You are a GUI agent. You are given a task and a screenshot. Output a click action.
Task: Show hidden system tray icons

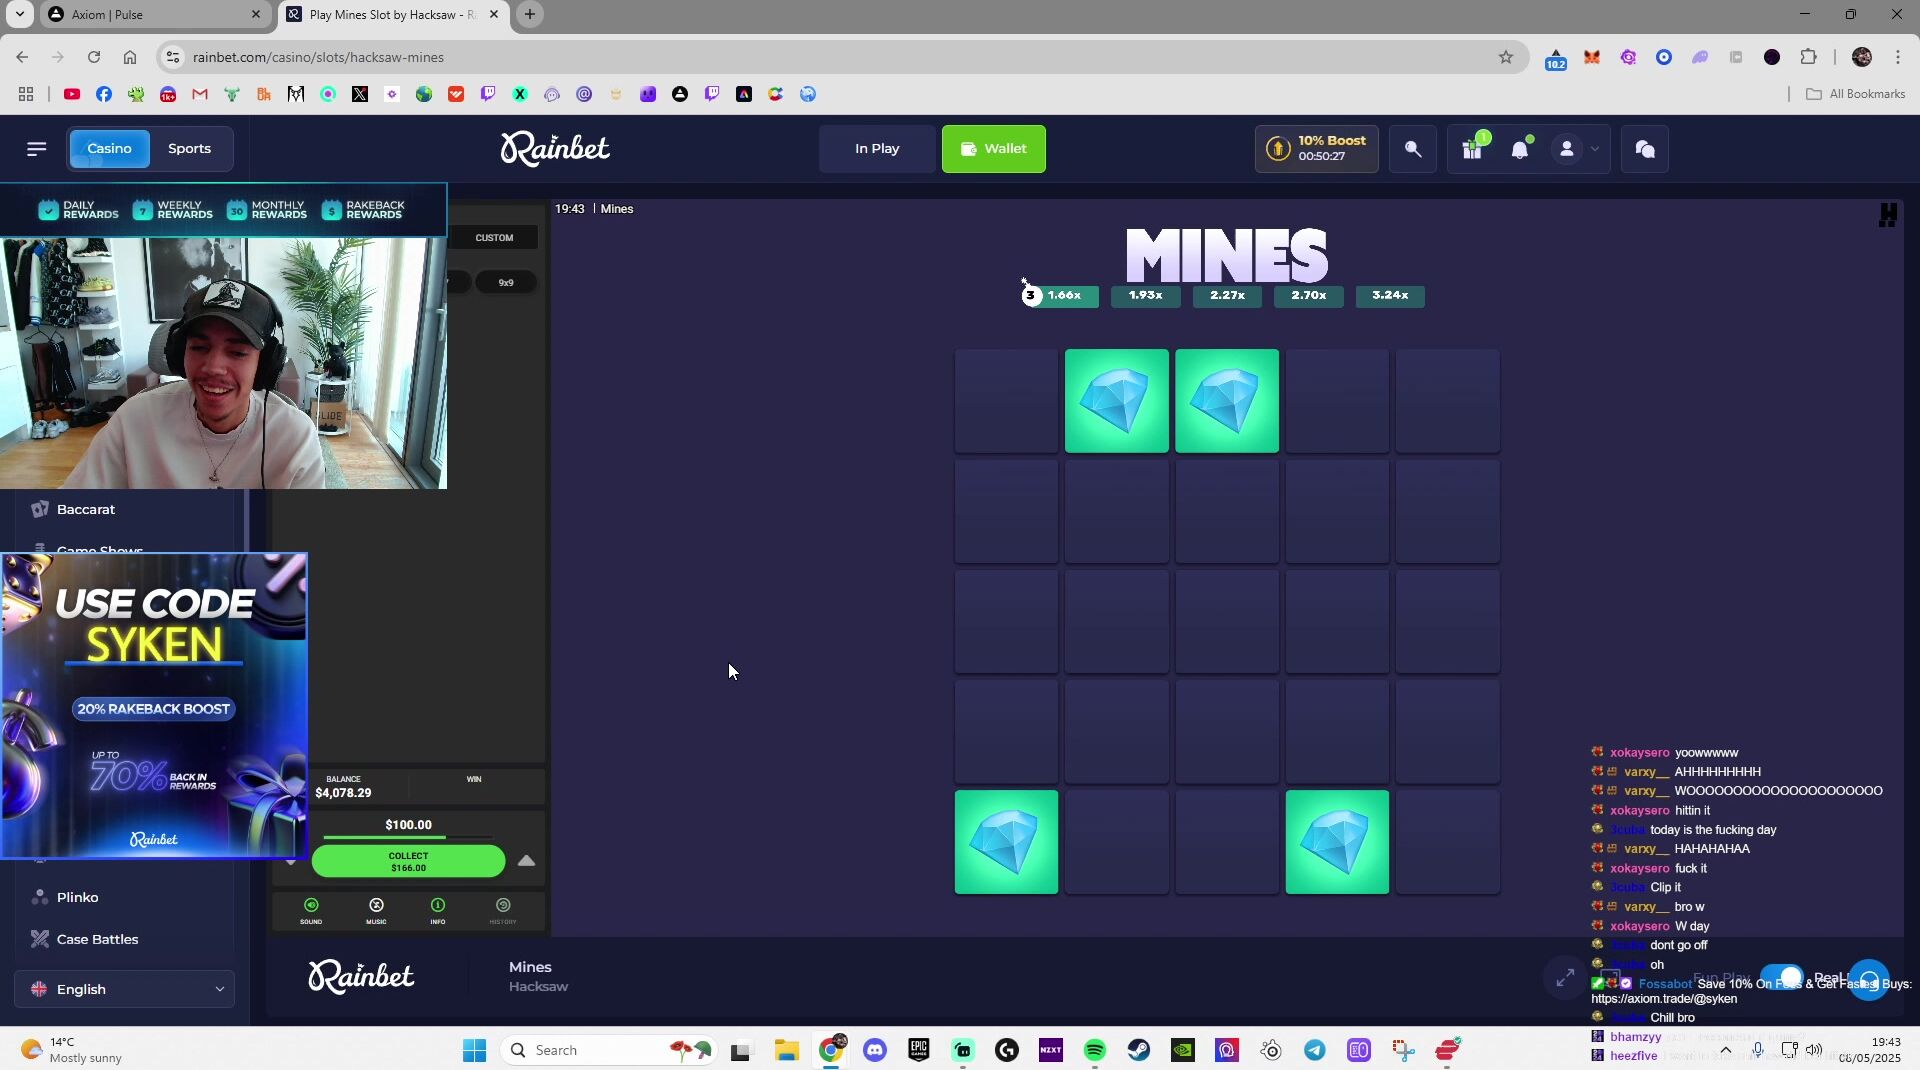pos(1725,1050)
